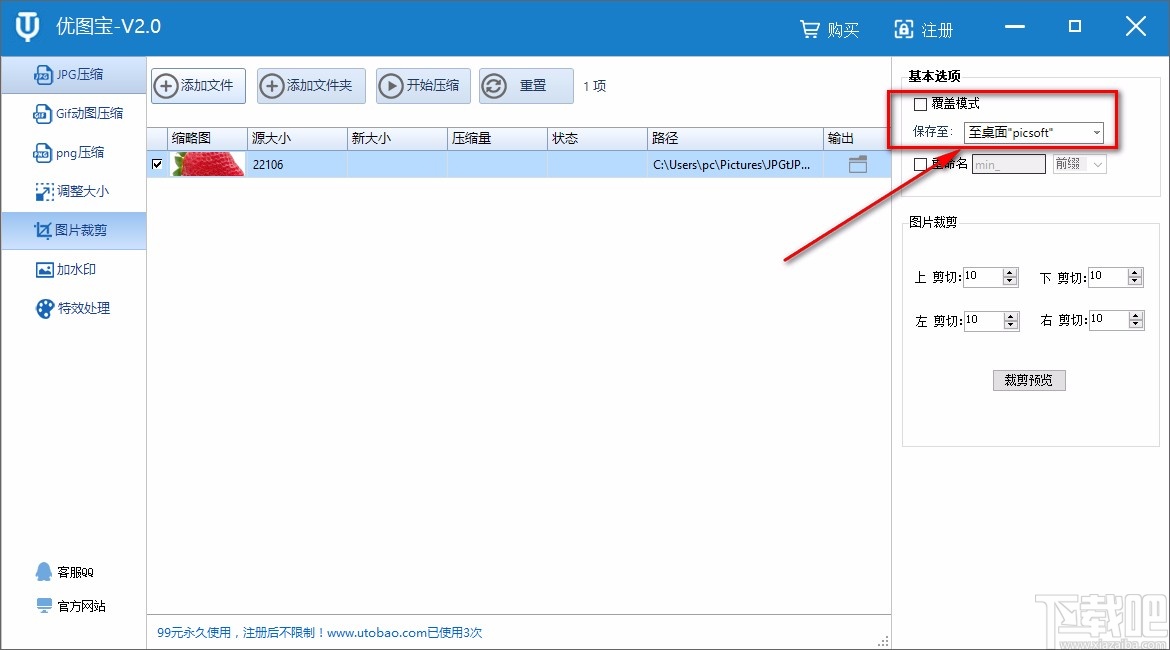
Task: Click the 上 剪切 value field
Action: point(983,277)
